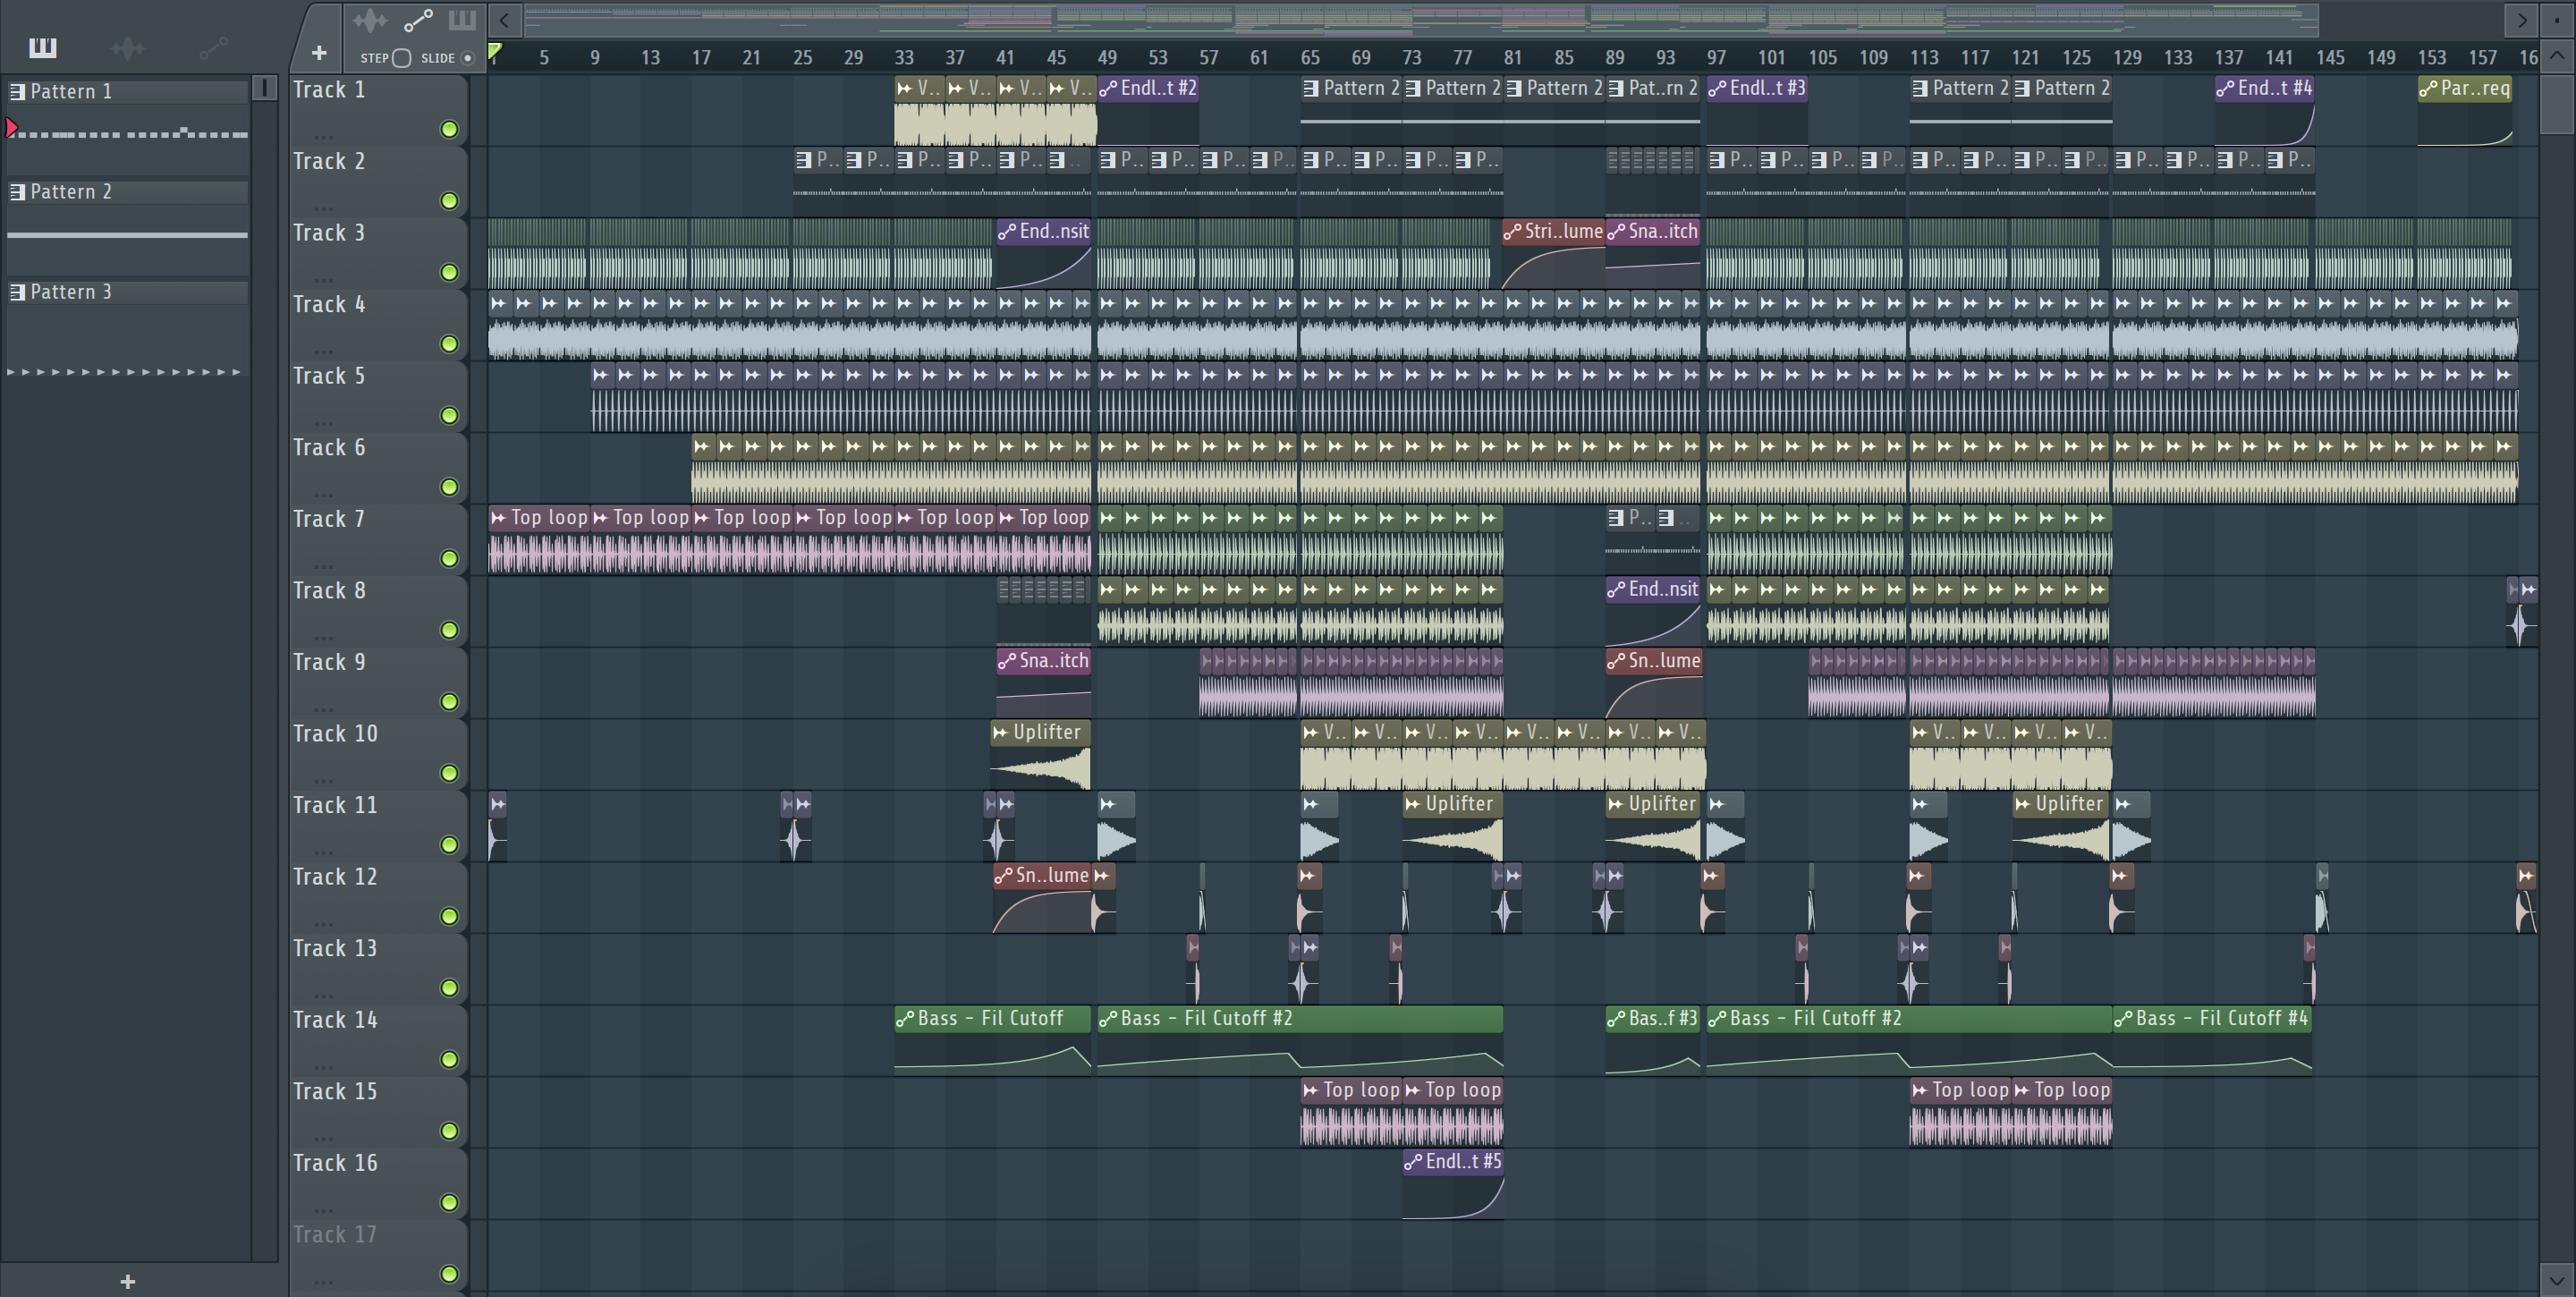Viewport: 2576px width, 1297px height.
Task: Click the down arrow of the vertical scrollbar
Action: click(2557, 1279)
